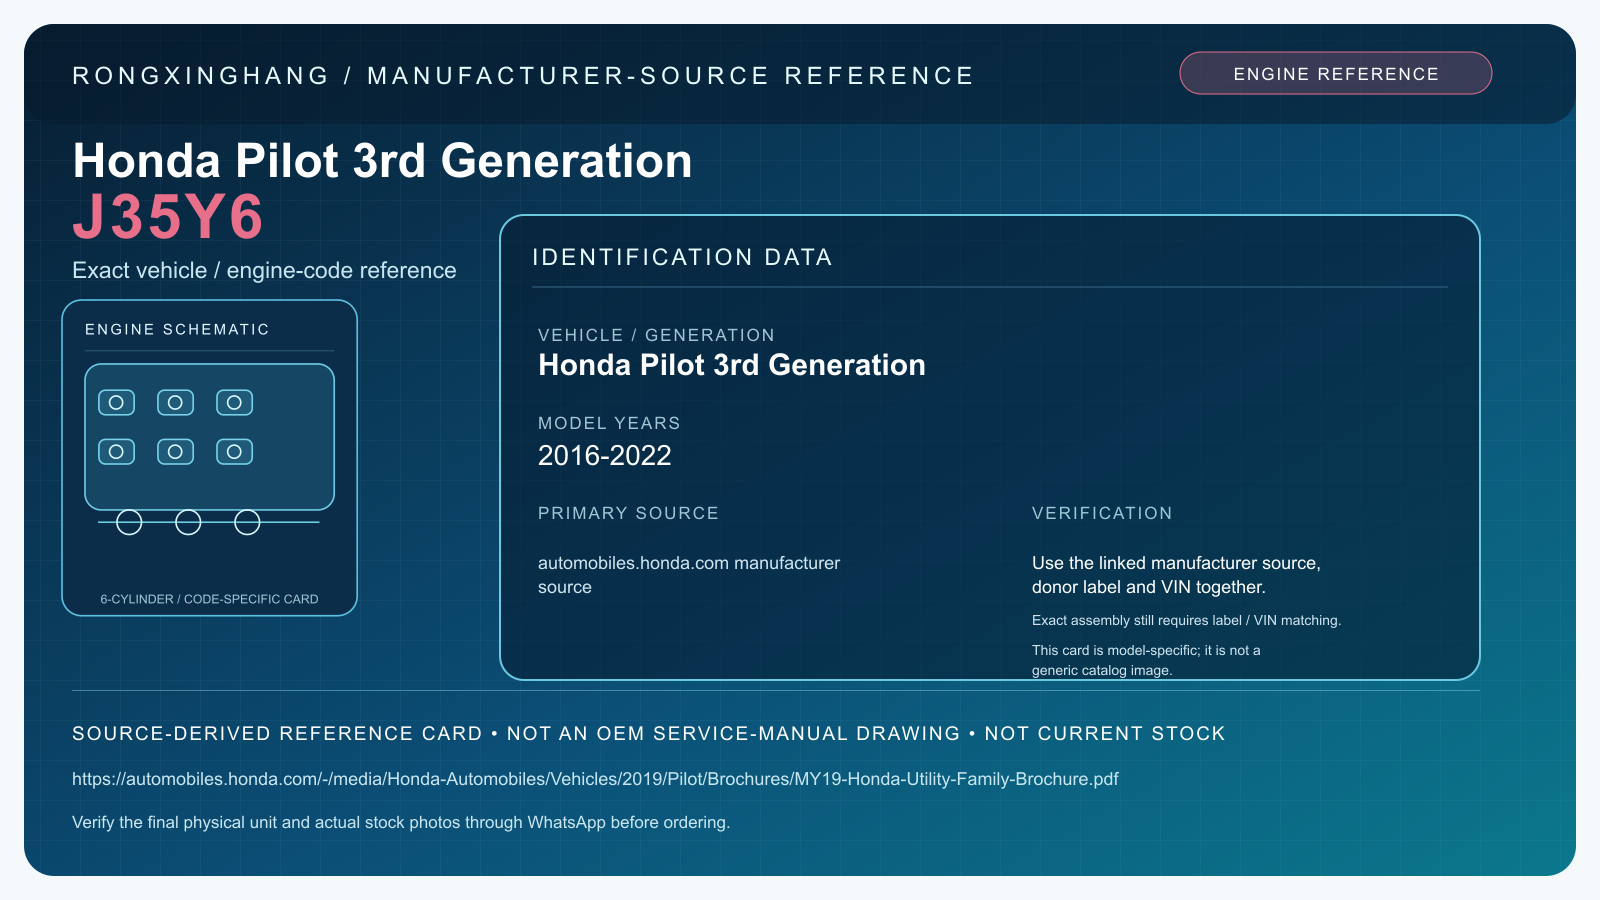
Task: Click the 'Verify the final physical unit' WhatsApp note
Action: pos(401,822)
